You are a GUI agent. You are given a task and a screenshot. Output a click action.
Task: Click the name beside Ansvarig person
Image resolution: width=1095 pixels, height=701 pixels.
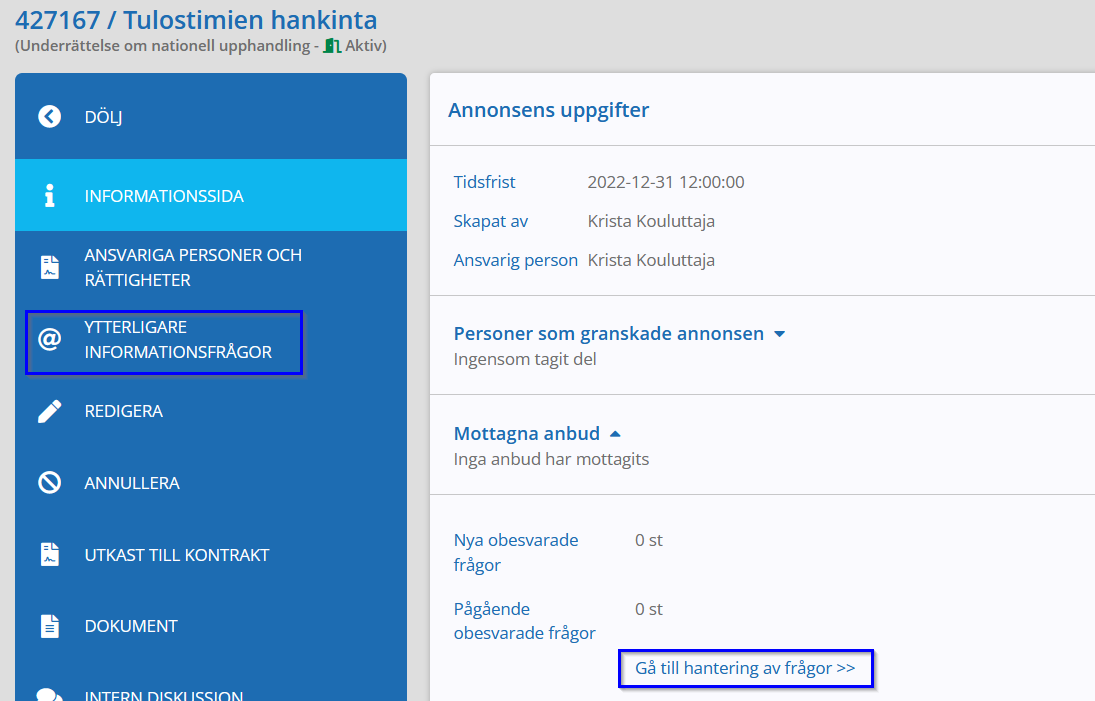651,260
